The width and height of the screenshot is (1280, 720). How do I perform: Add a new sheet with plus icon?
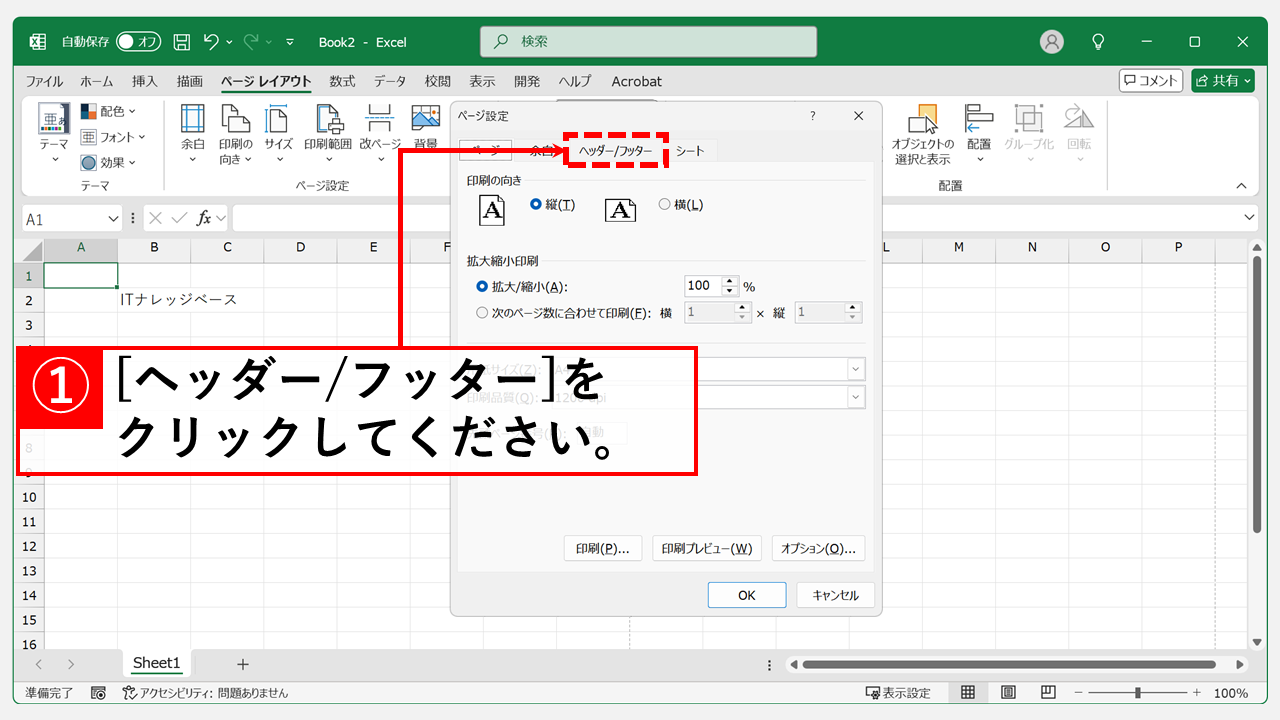tap(242, 664)
